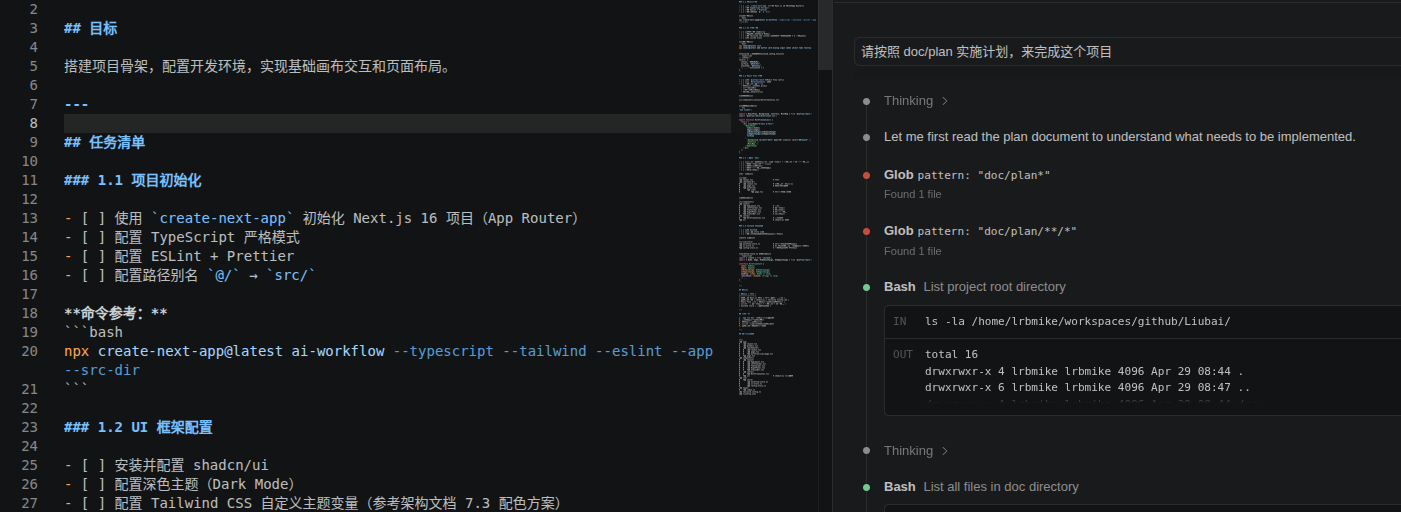The width and height of the screenshot is (1401, 512).
Task: Click the red status dot beside Glob "doc/plan/**/*"
Action: (x=866, y=232)
